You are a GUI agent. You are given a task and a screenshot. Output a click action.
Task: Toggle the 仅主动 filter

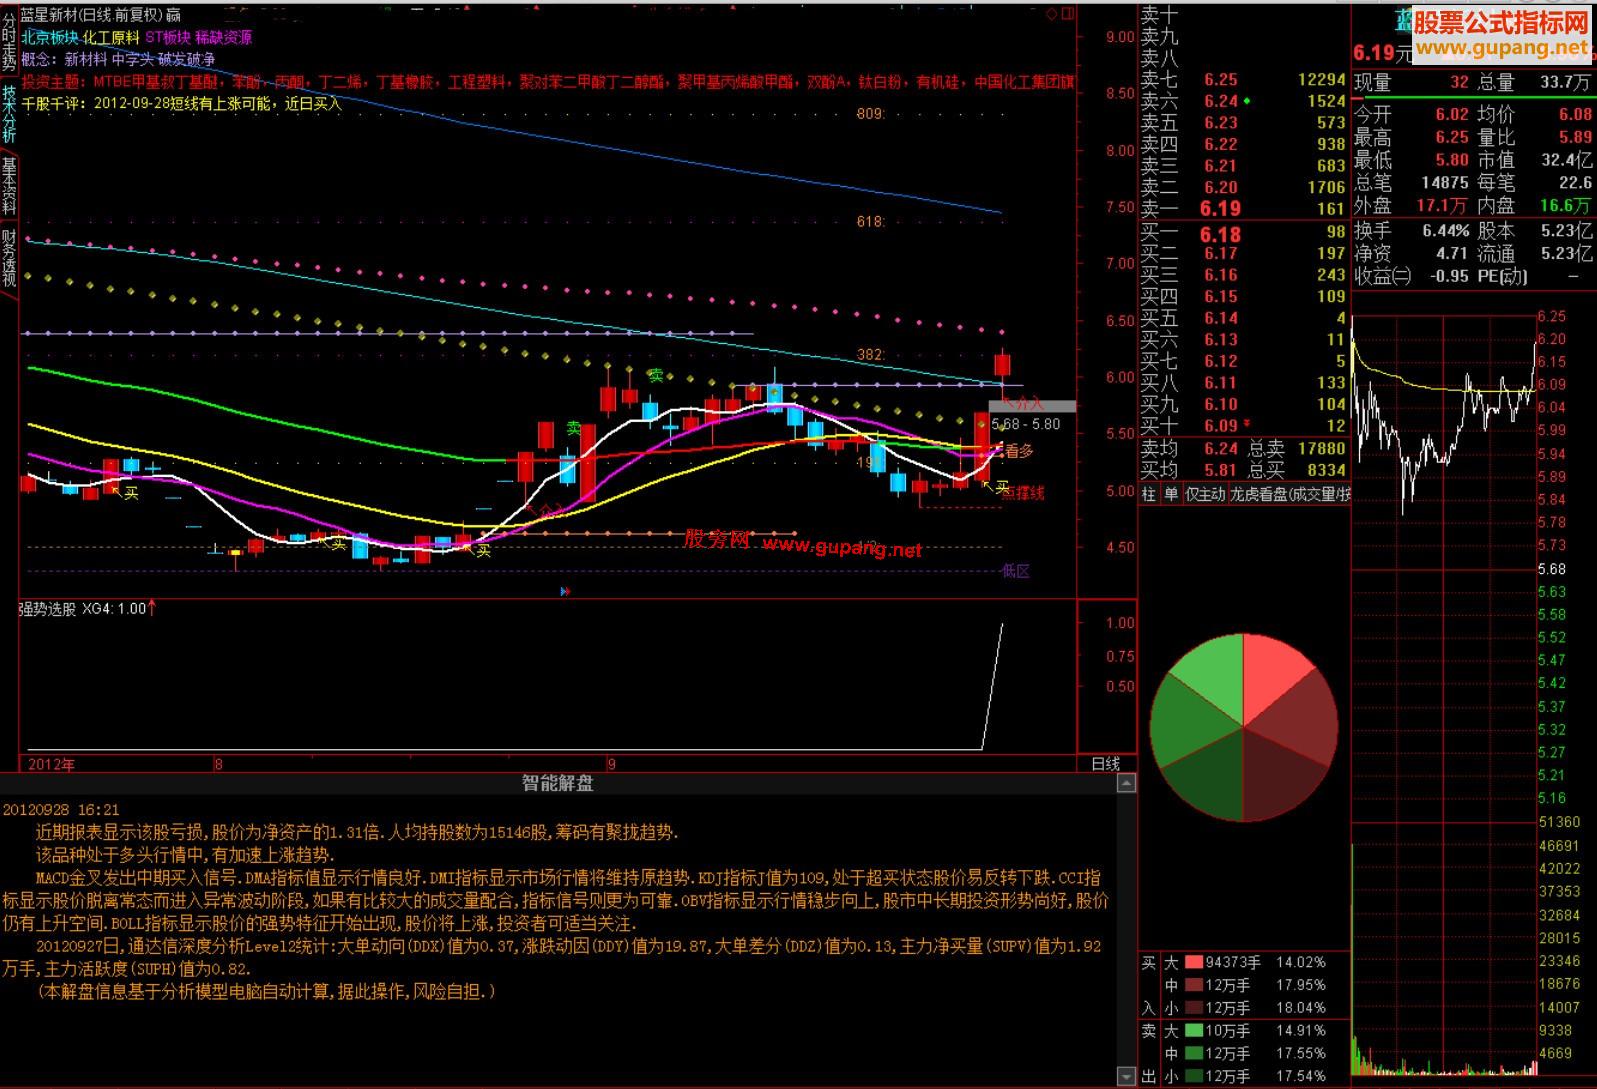pos(1204,494)
